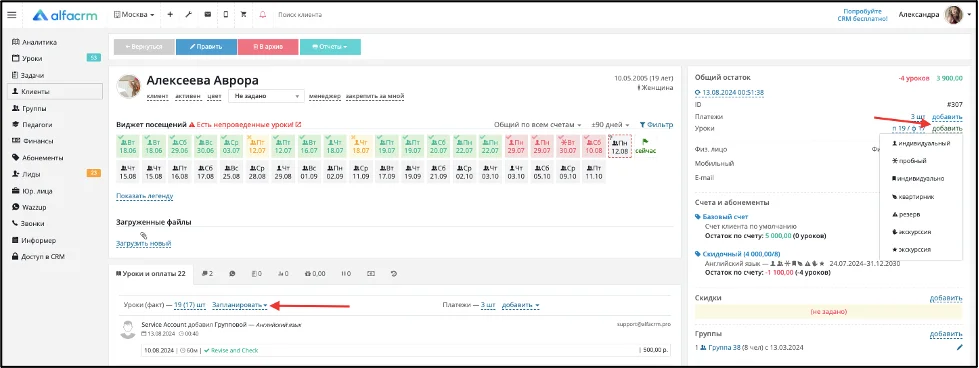Expand the ±90 дней period dropdown
This screenshot has width=979, height=368.
tap(611, 125)
